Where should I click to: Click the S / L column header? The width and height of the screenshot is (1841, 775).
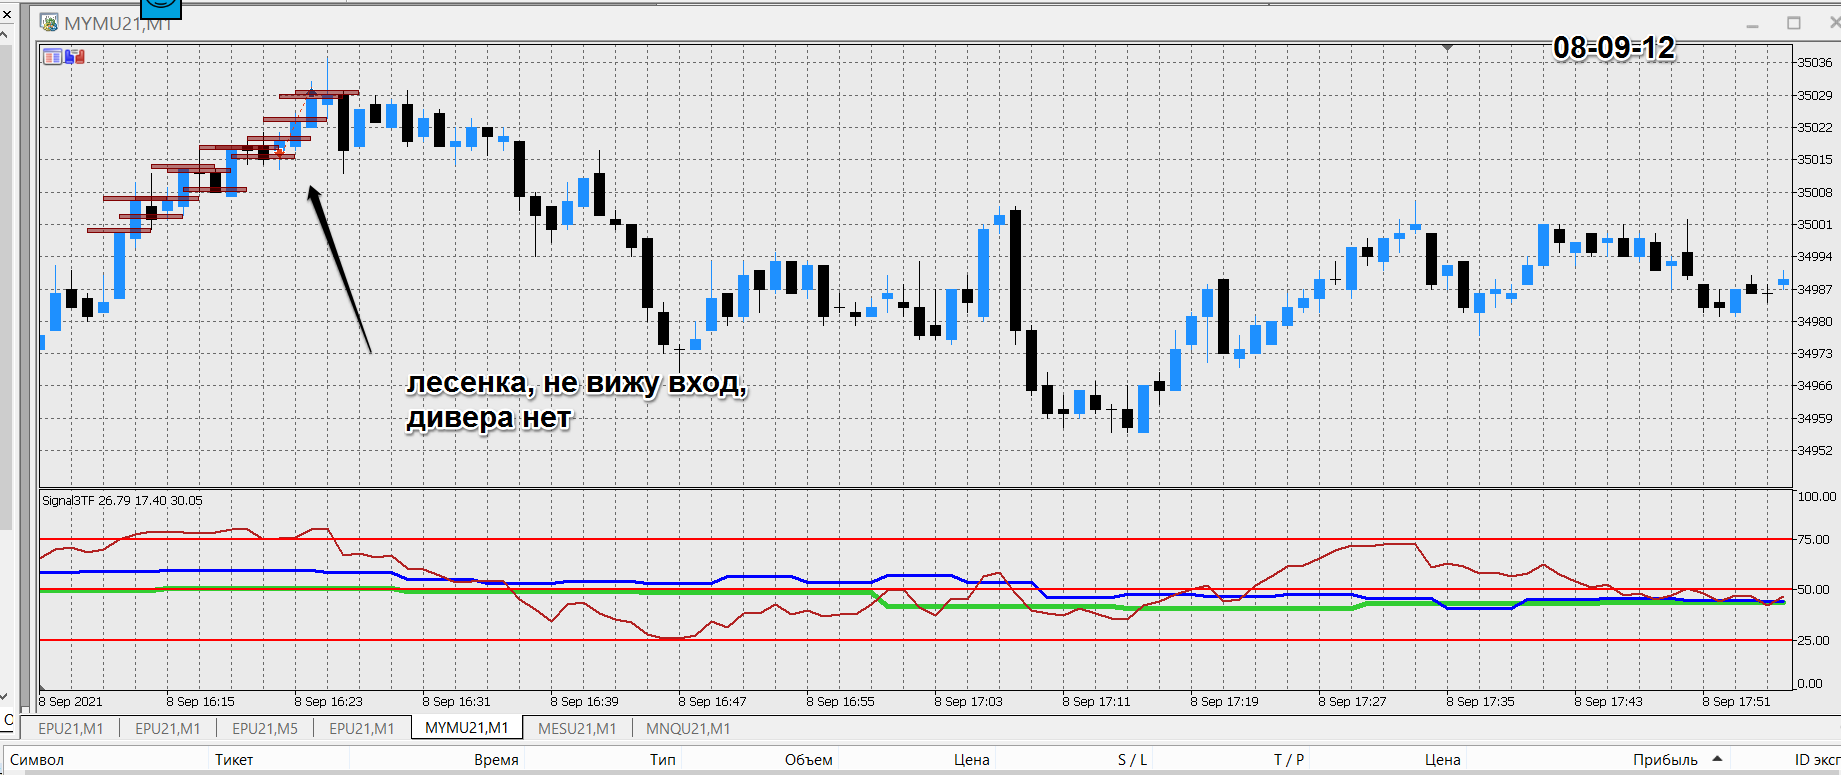(x=1132, y=760)
